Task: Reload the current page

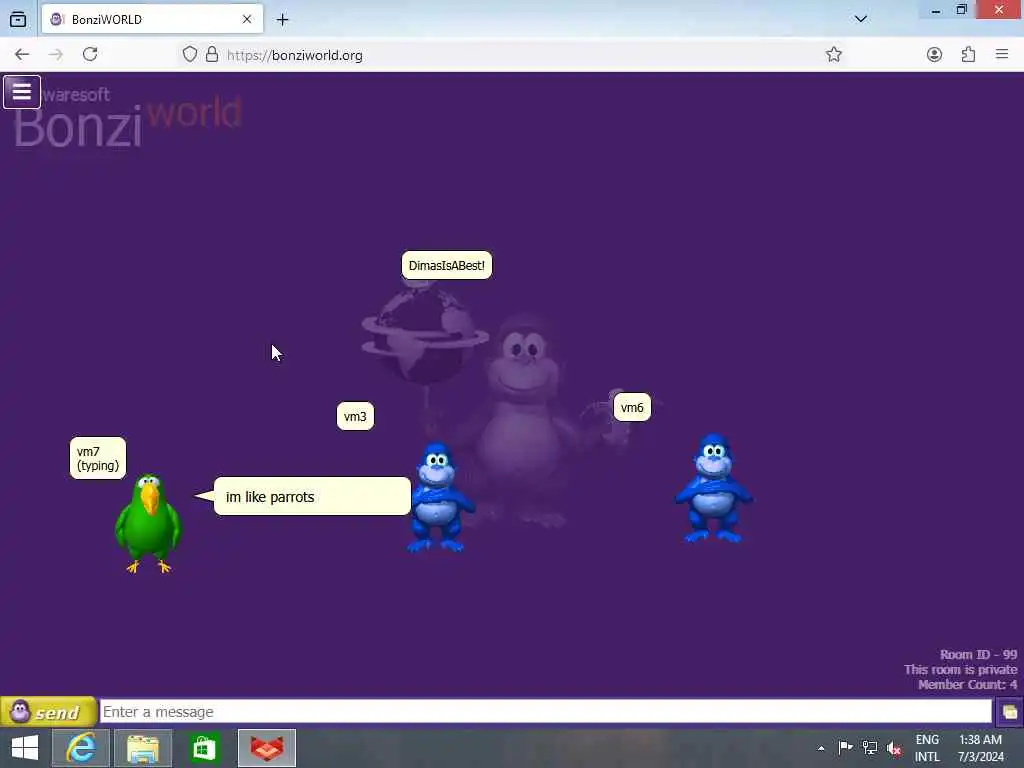Action: [90, 55]
